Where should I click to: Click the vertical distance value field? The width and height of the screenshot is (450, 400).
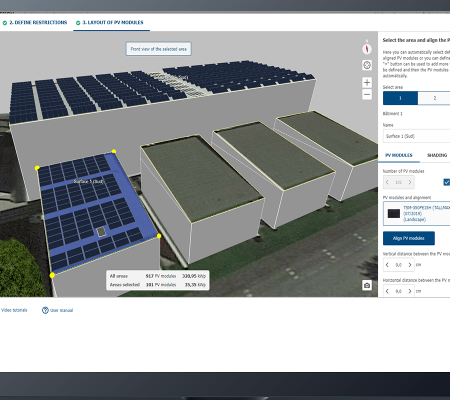coord(399,265)
